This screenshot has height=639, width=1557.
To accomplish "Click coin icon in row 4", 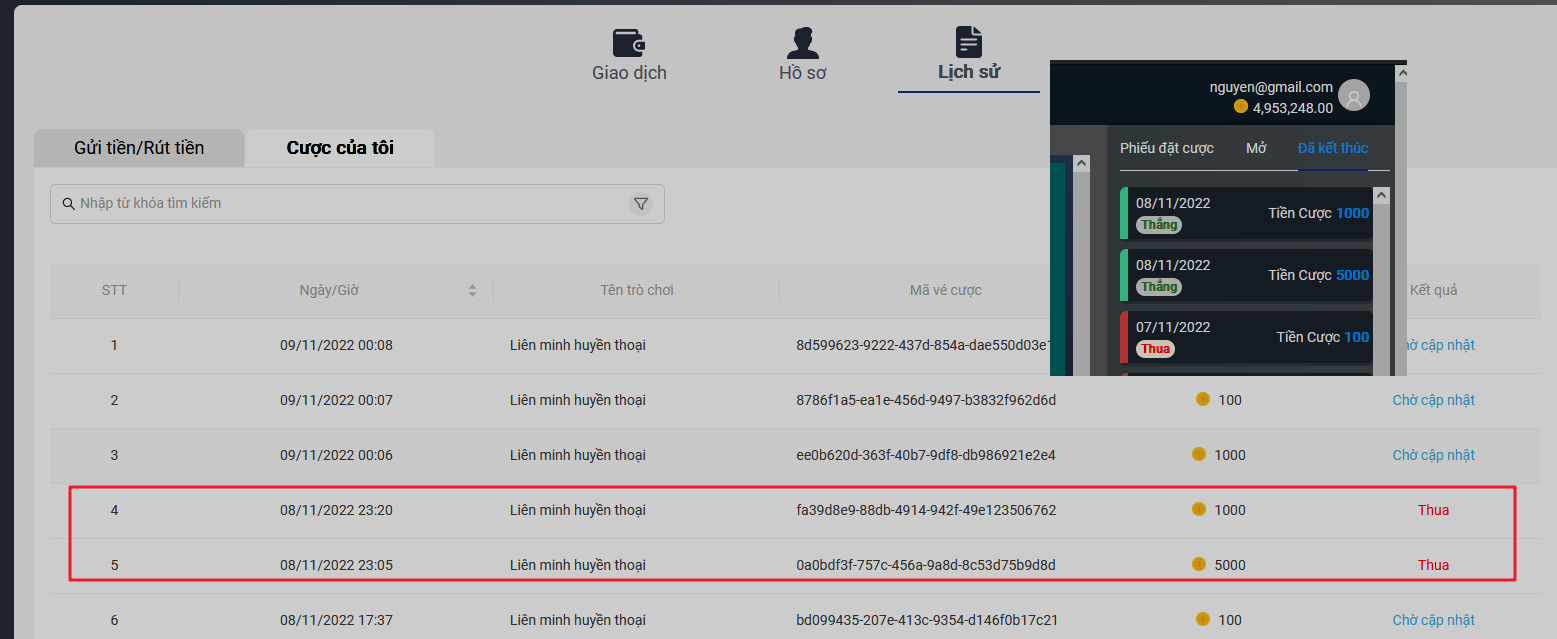I will pyautogui.click(x=1198, y=509).
